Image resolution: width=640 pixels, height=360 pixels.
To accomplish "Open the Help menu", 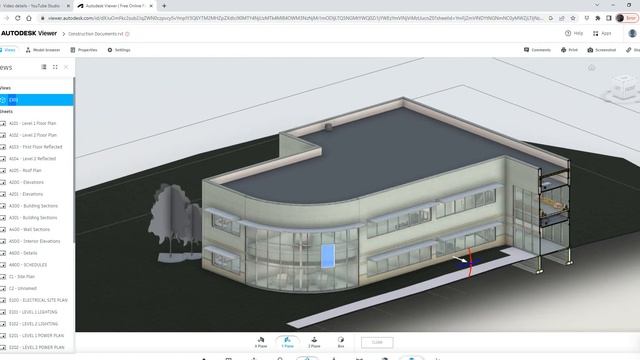I will pyautogui.click(x=574, y=33).
